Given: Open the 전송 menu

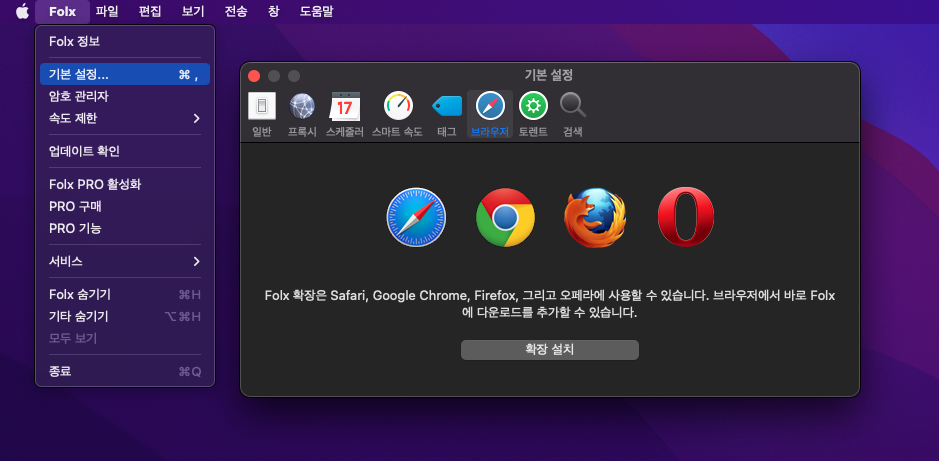Looking at the screenshot, I should 236,11.
